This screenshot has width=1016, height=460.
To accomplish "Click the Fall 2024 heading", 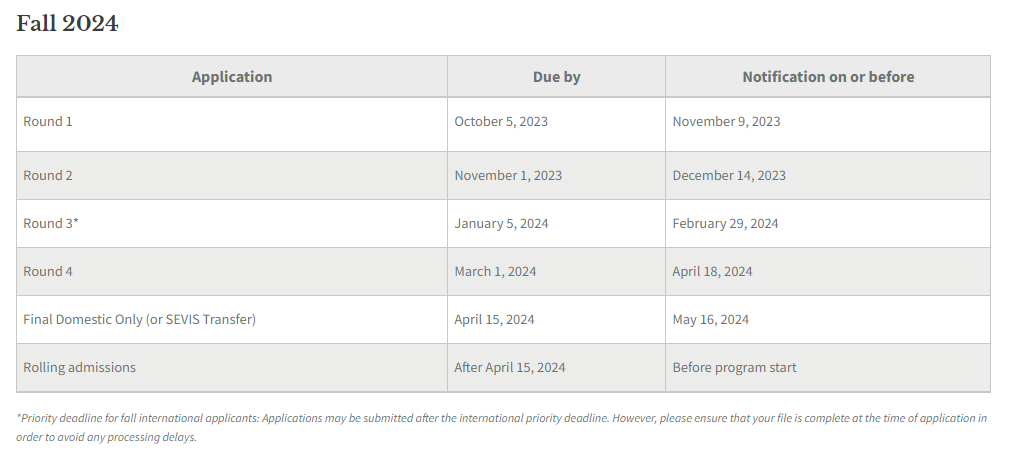I will [x=67, y=24].
